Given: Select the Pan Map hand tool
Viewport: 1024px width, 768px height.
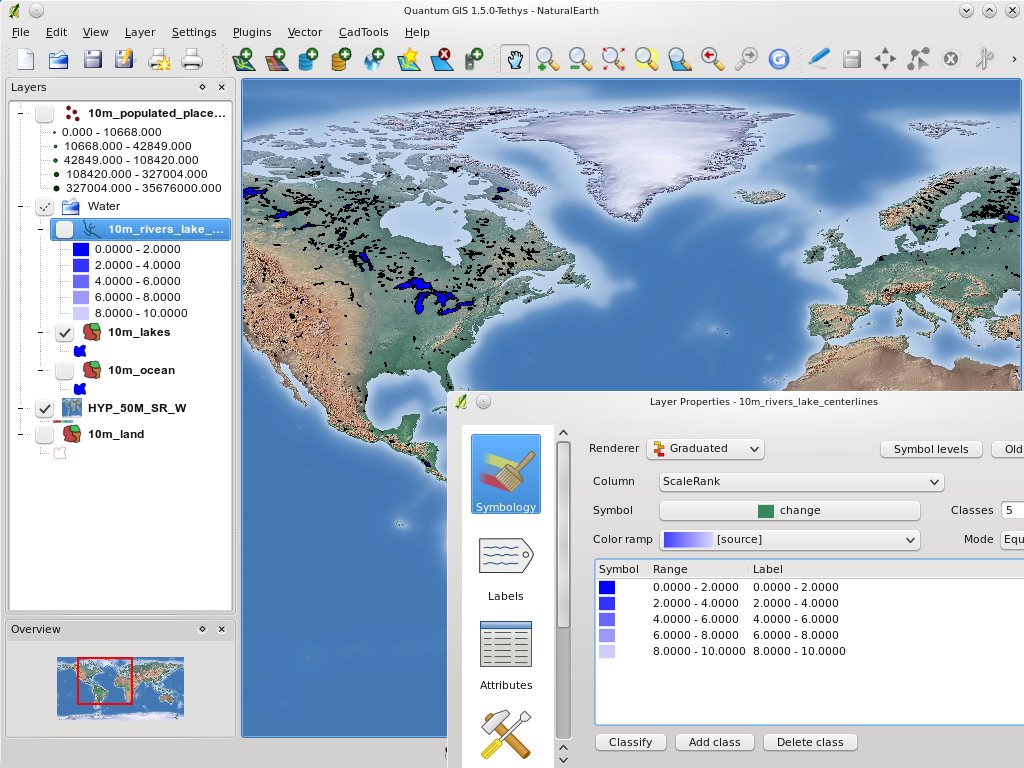Looking at the screenshot, I should (x=514, y=59).
